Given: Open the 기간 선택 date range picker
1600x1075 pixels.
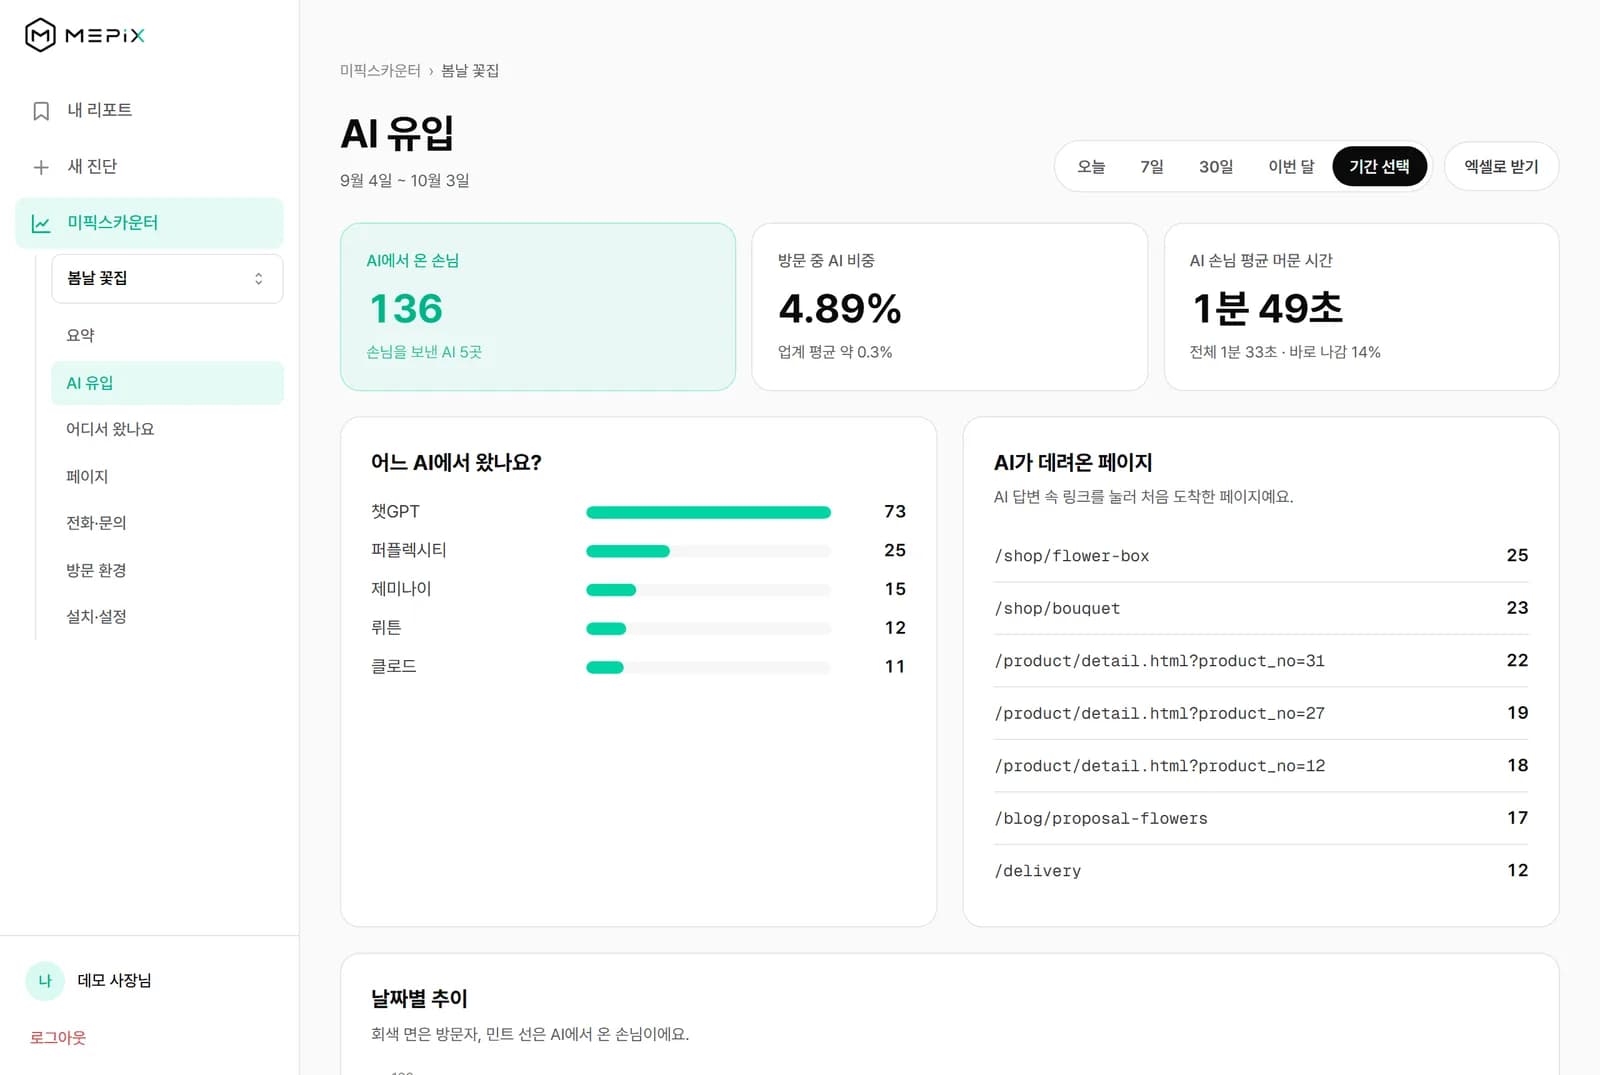Looking at the screenshot, I should pos(1379,167).
